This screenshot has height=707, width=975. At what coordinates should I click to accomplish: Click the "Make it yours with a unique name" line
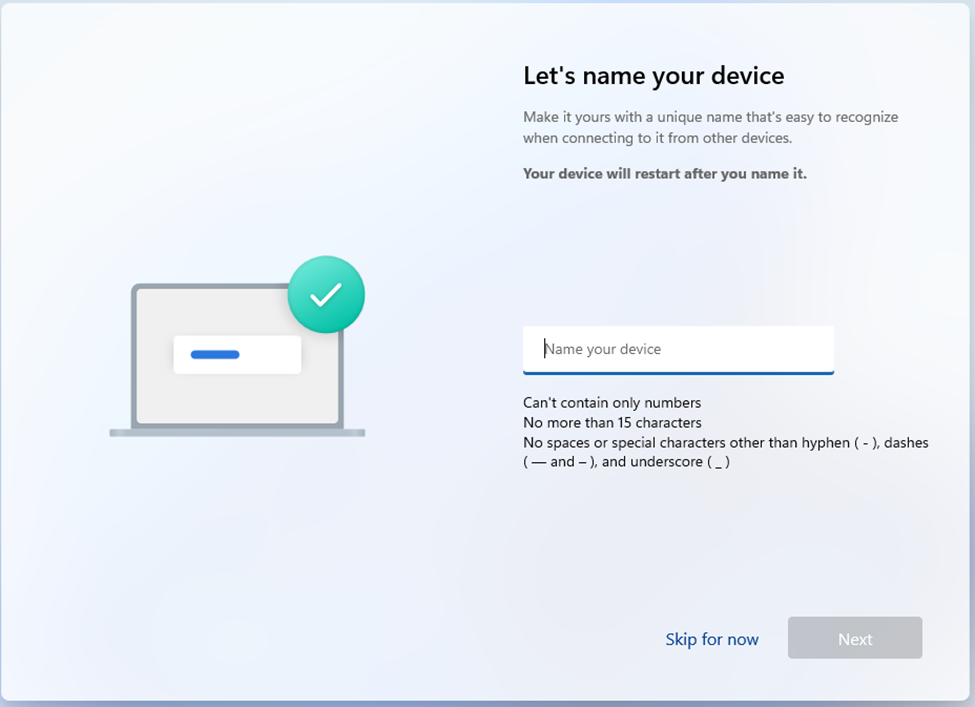pyautogui.click(x=710, y=117)
